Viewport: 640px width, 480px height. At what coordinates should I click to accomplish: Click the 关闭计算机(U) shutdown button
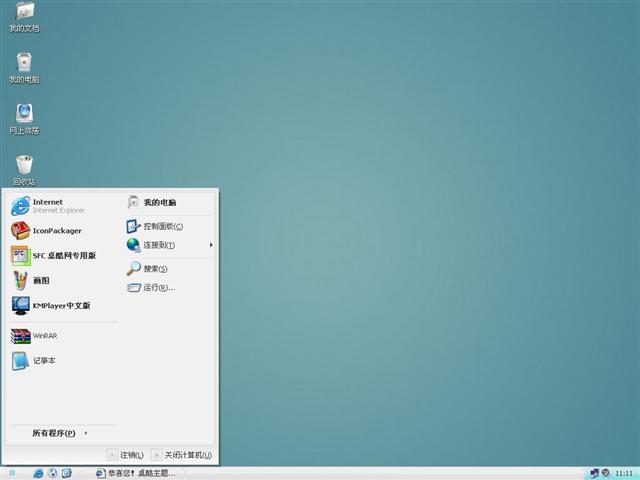182,455
